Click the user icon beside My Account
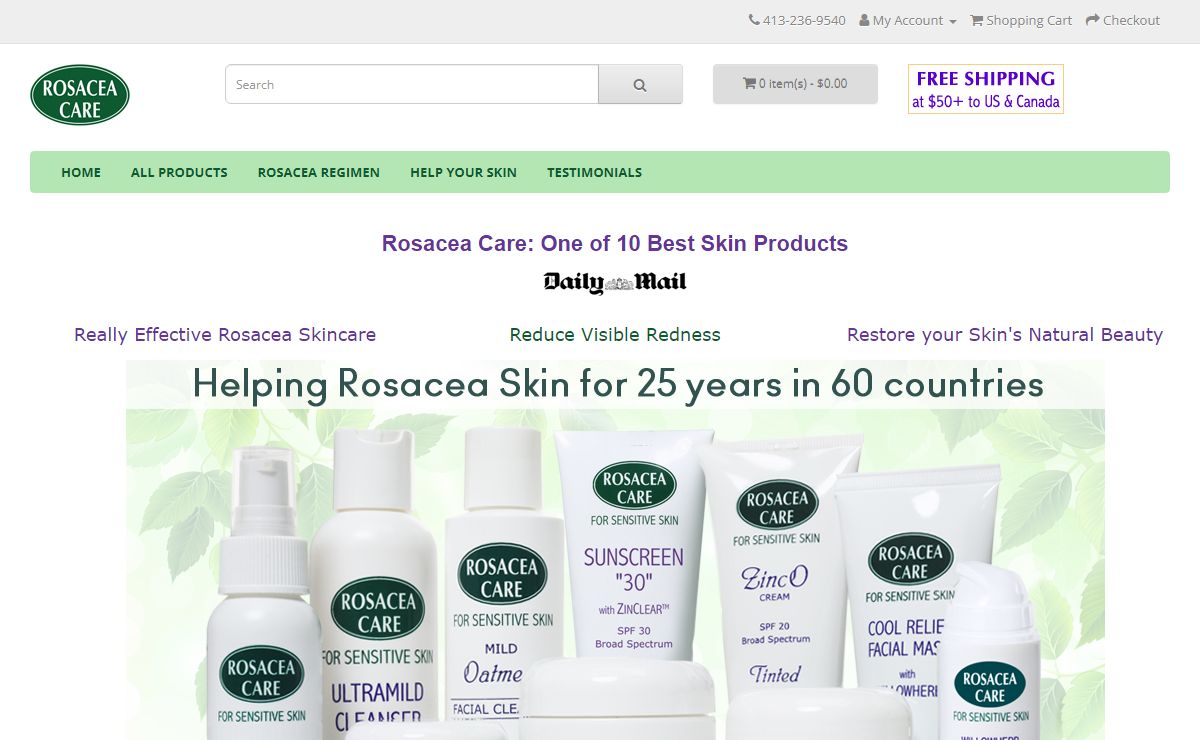The height and width of the screenshot is (740, 1200). tap(864, 20)
